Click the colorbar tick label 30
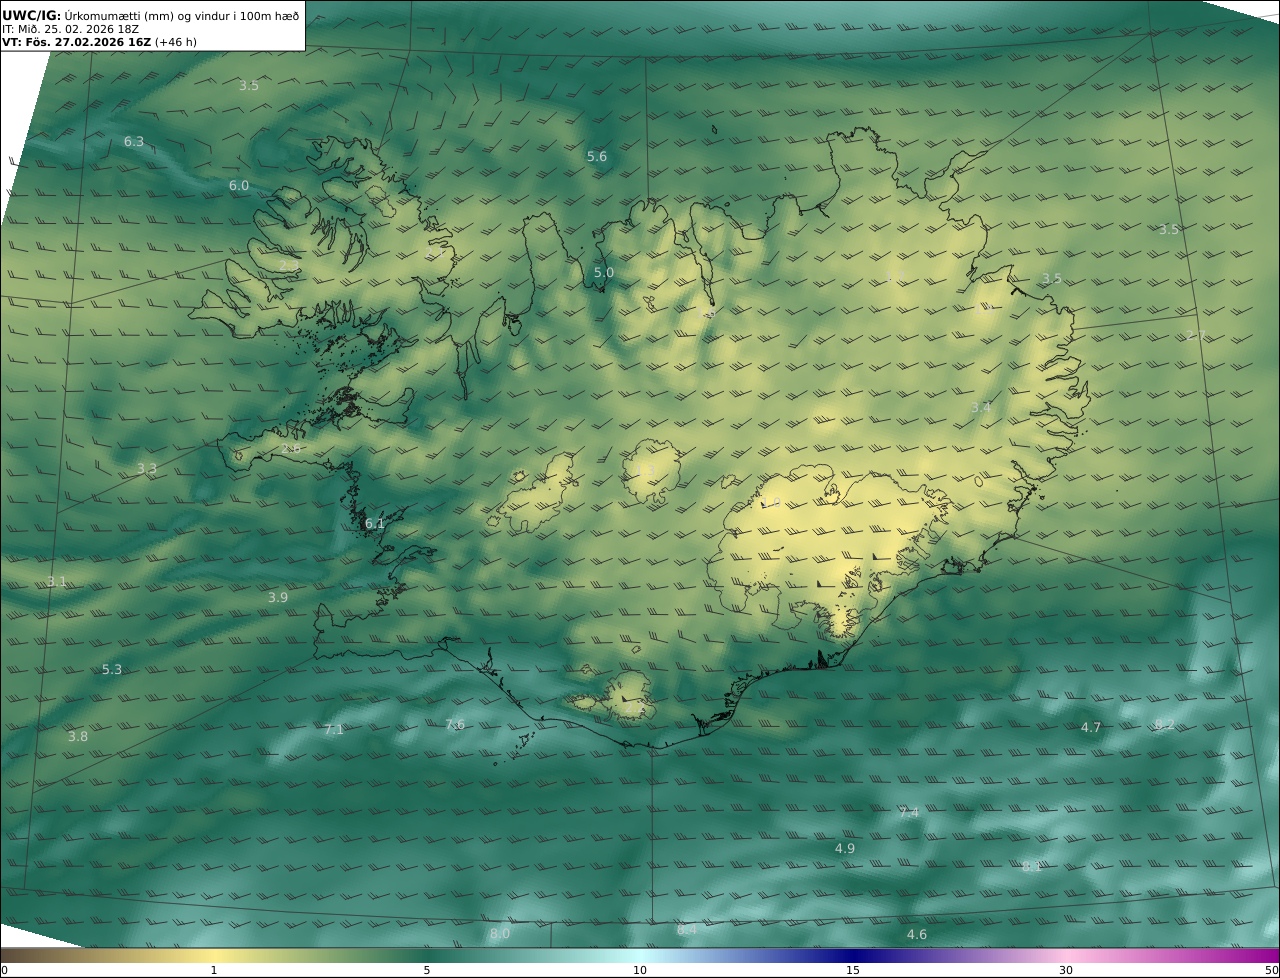Viewport: 1280px width, 978px height. click(1066, 970)
